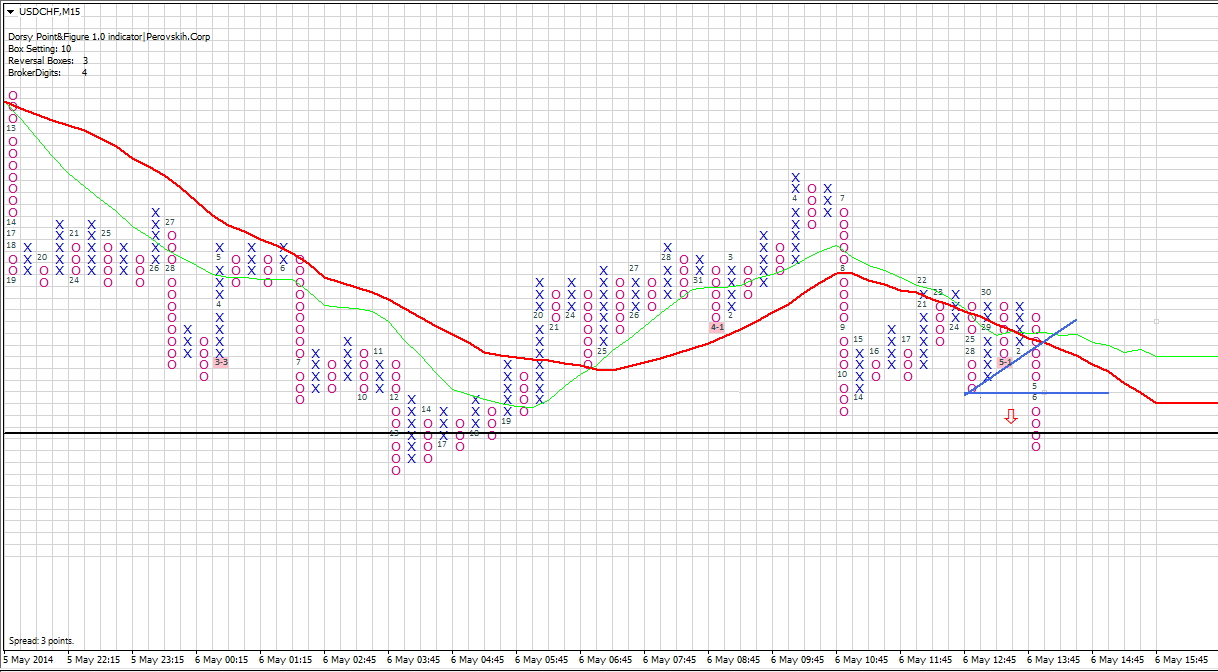Click the BrokerDigits: 4 text

tap(47, 72)
